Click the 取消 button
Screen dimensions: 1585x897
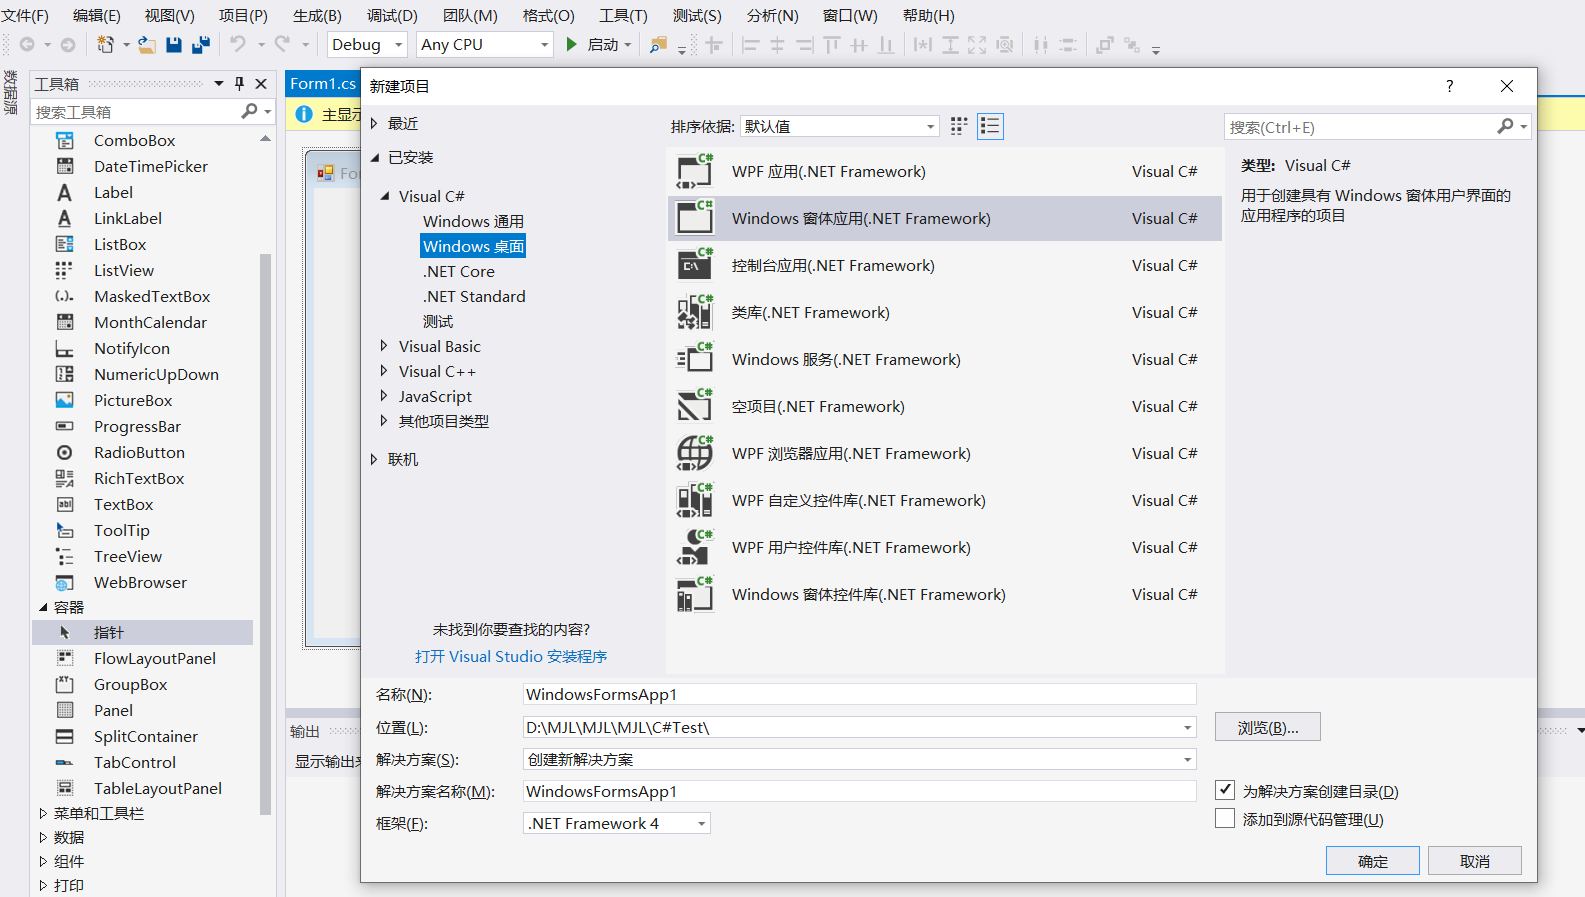(1474, 861)
